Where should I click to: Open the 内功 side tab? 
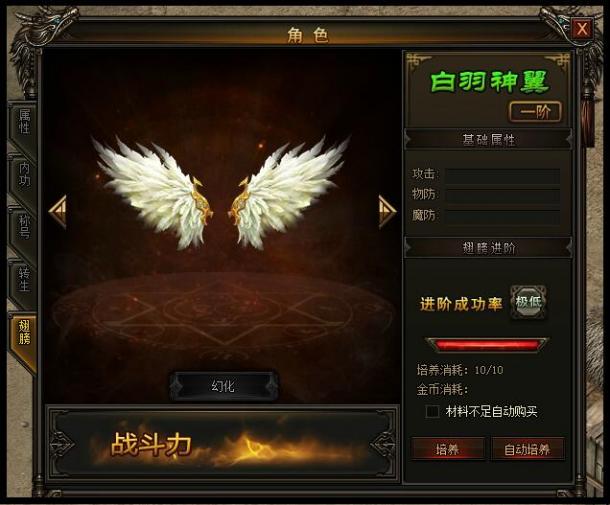coord(24,175)
